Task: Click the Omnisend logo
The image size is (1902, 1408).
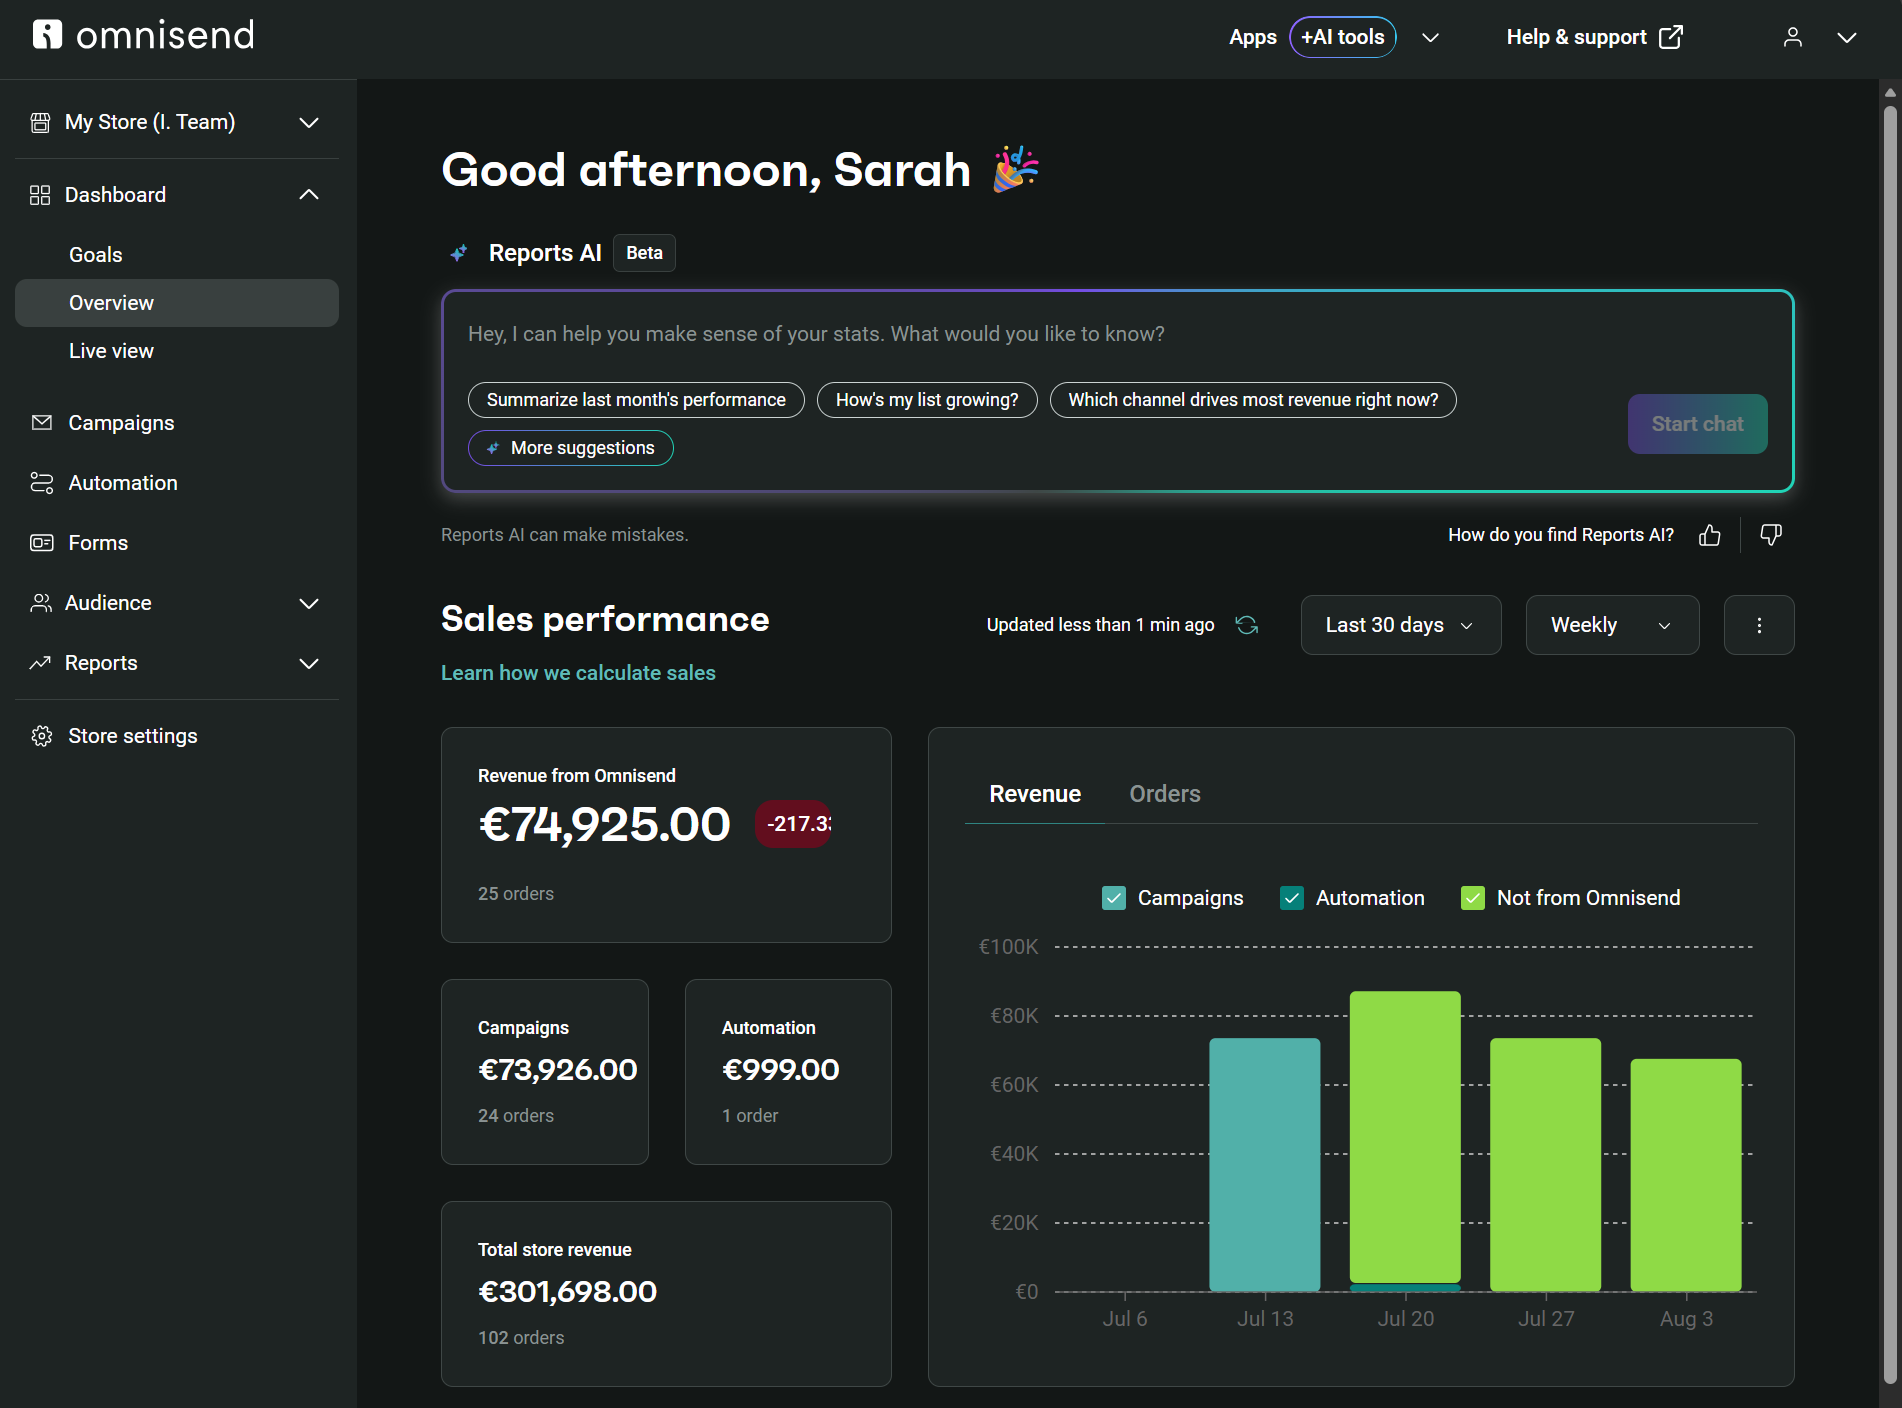Action: pos(143,35)
